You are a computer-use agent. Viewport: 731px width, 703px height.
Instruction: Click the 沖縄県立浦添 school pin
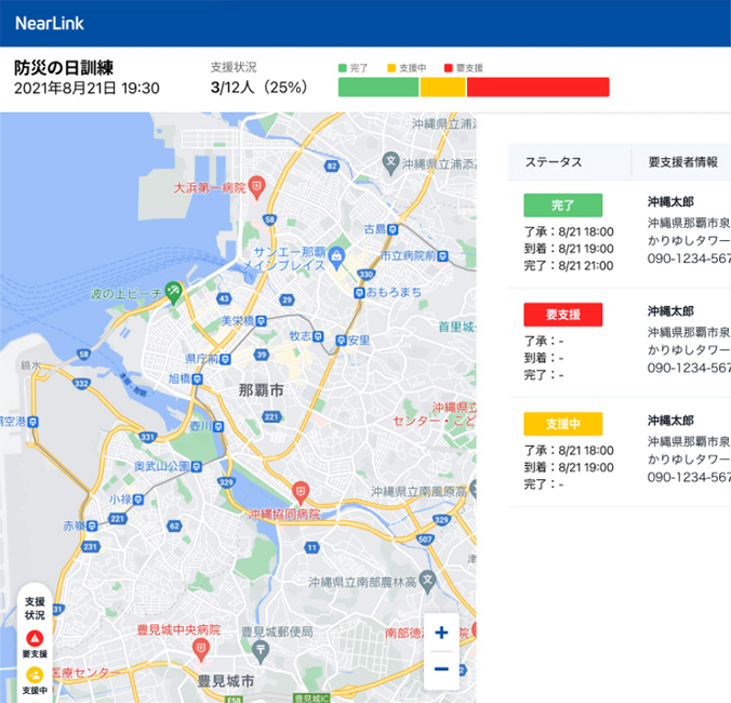click(x=390, y=163)
